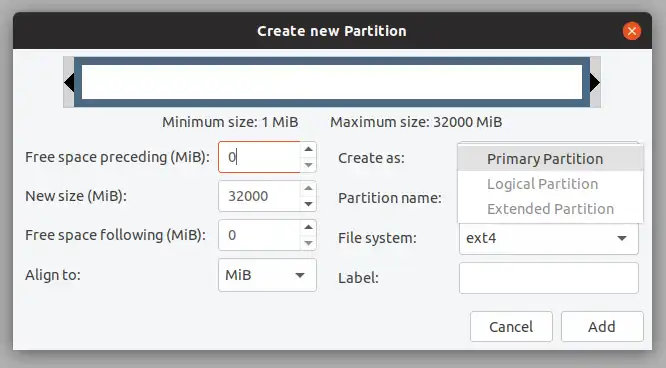Click the partition size graphic bar

[x=332, y=82]
